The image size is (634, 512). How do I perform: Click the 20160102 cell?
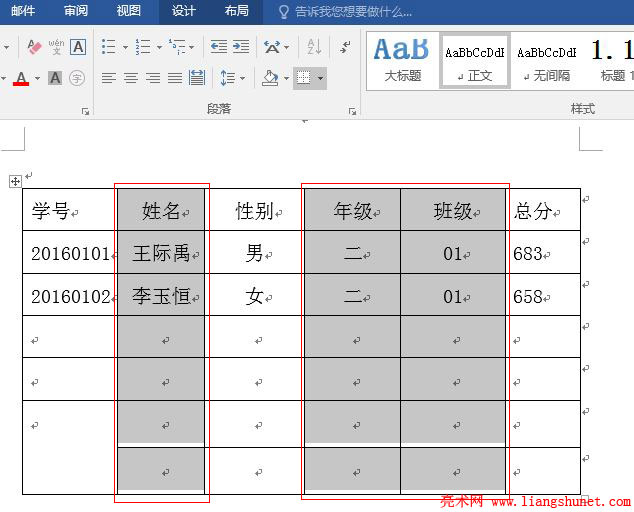(70, 295)
